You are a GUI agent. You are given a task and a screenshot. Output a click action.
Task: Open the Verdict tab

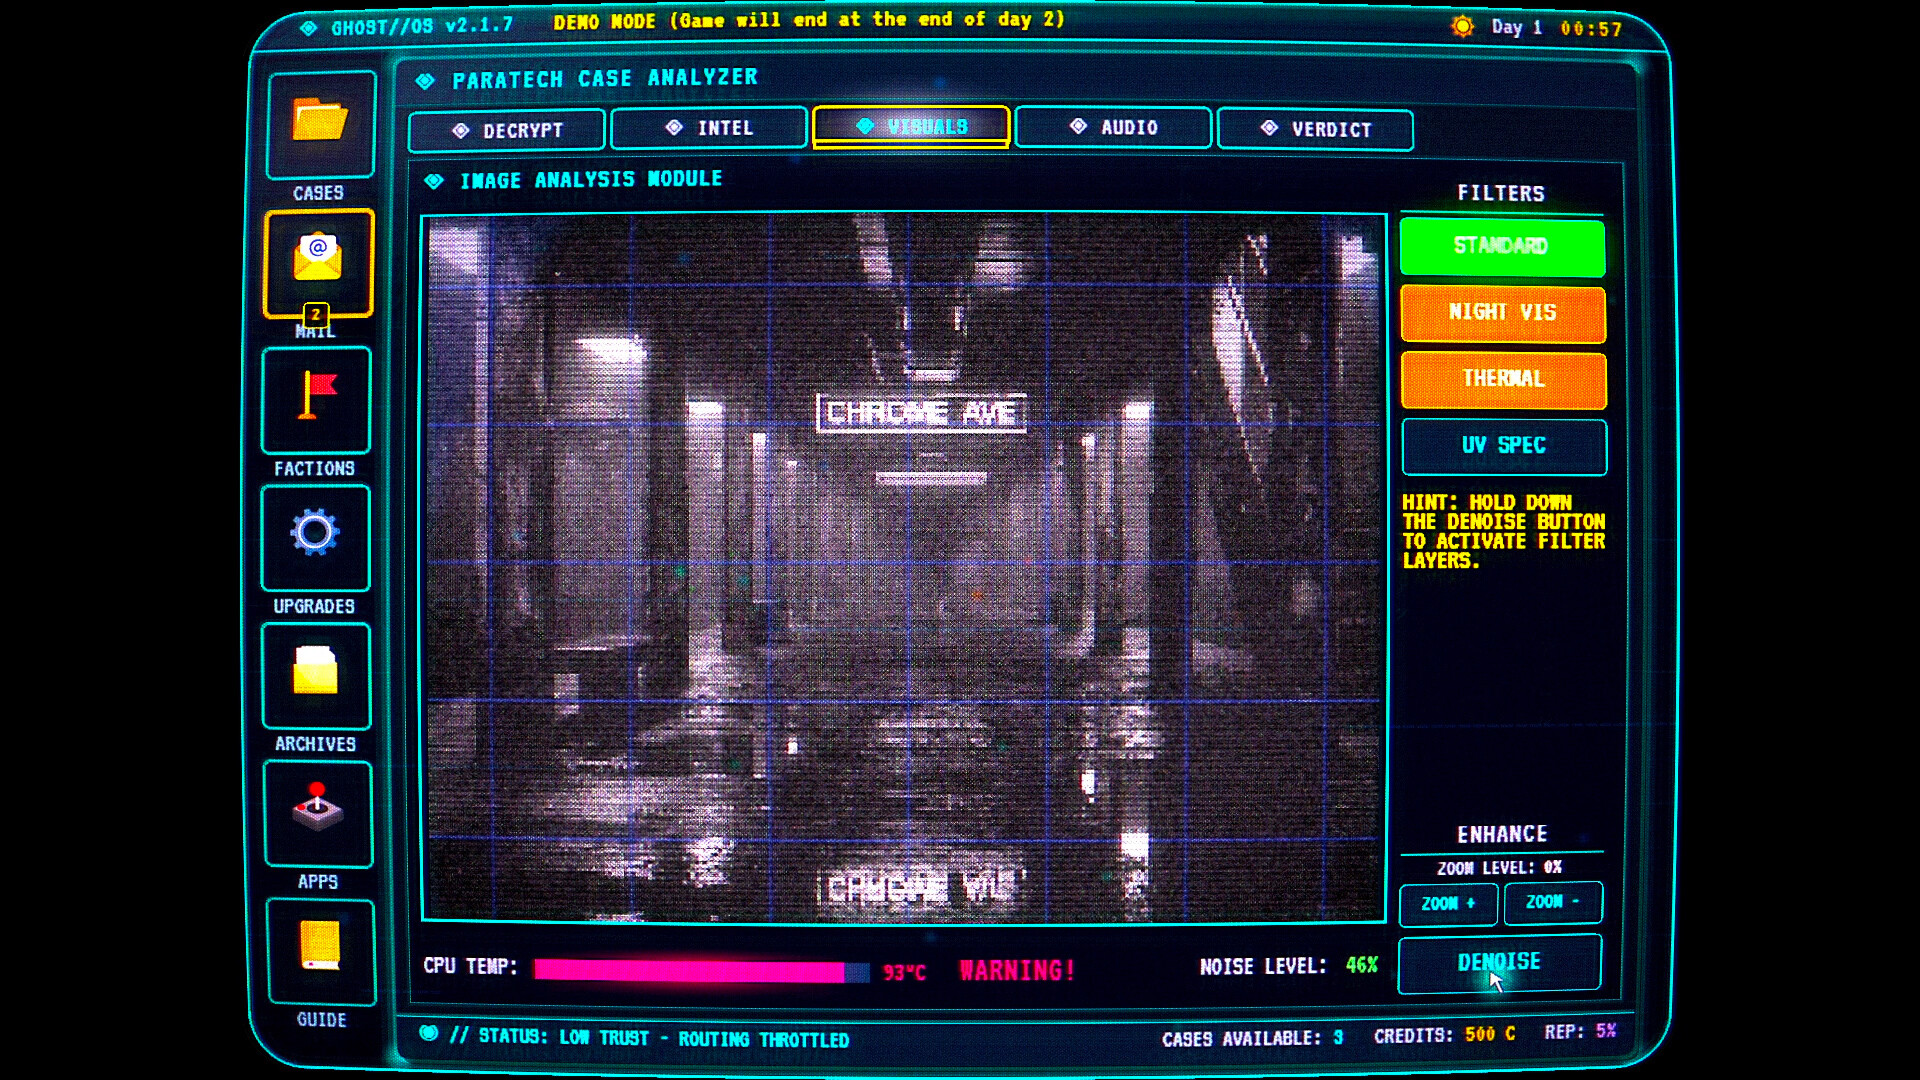click(1314, 130)
